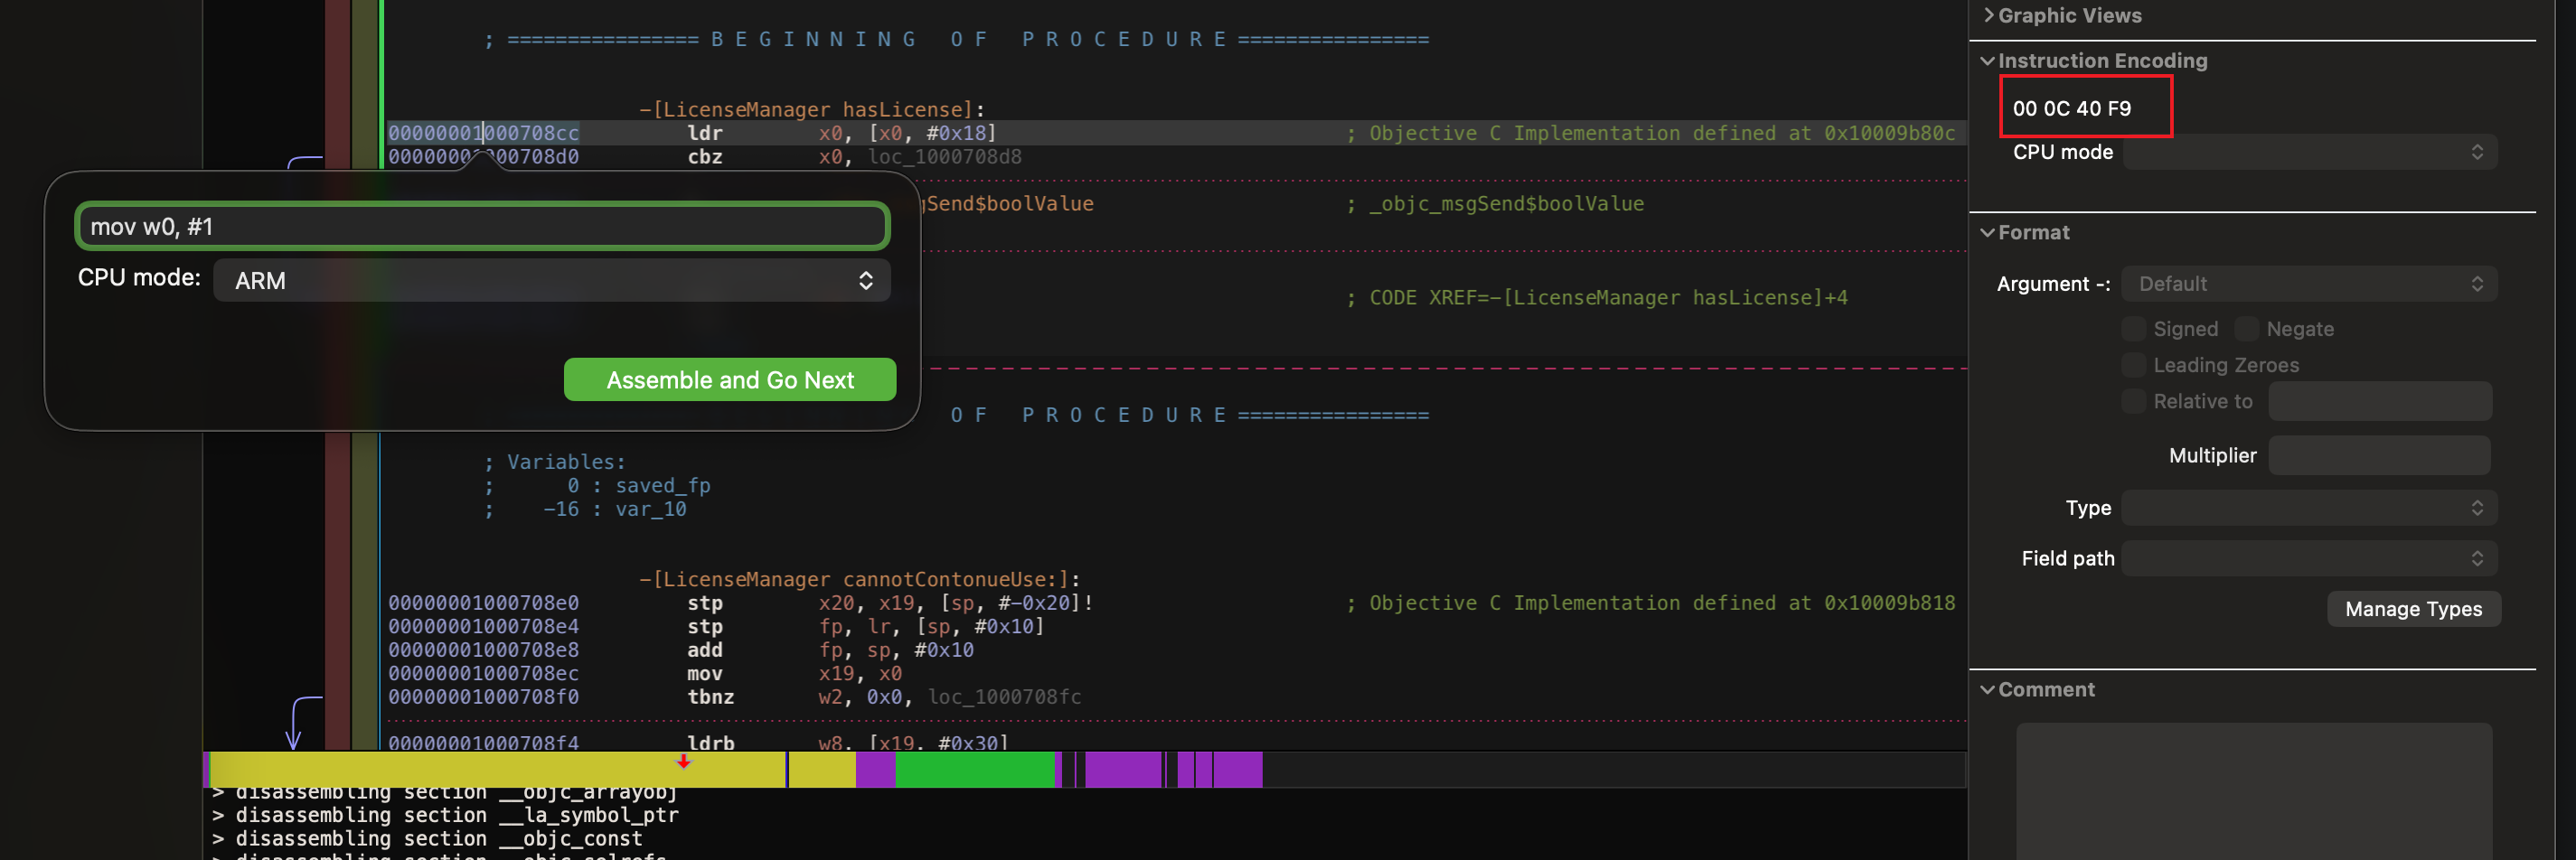Open the Type dropdown
Viewport: 2576px width, 860px height.
(x=2310, y=508)
